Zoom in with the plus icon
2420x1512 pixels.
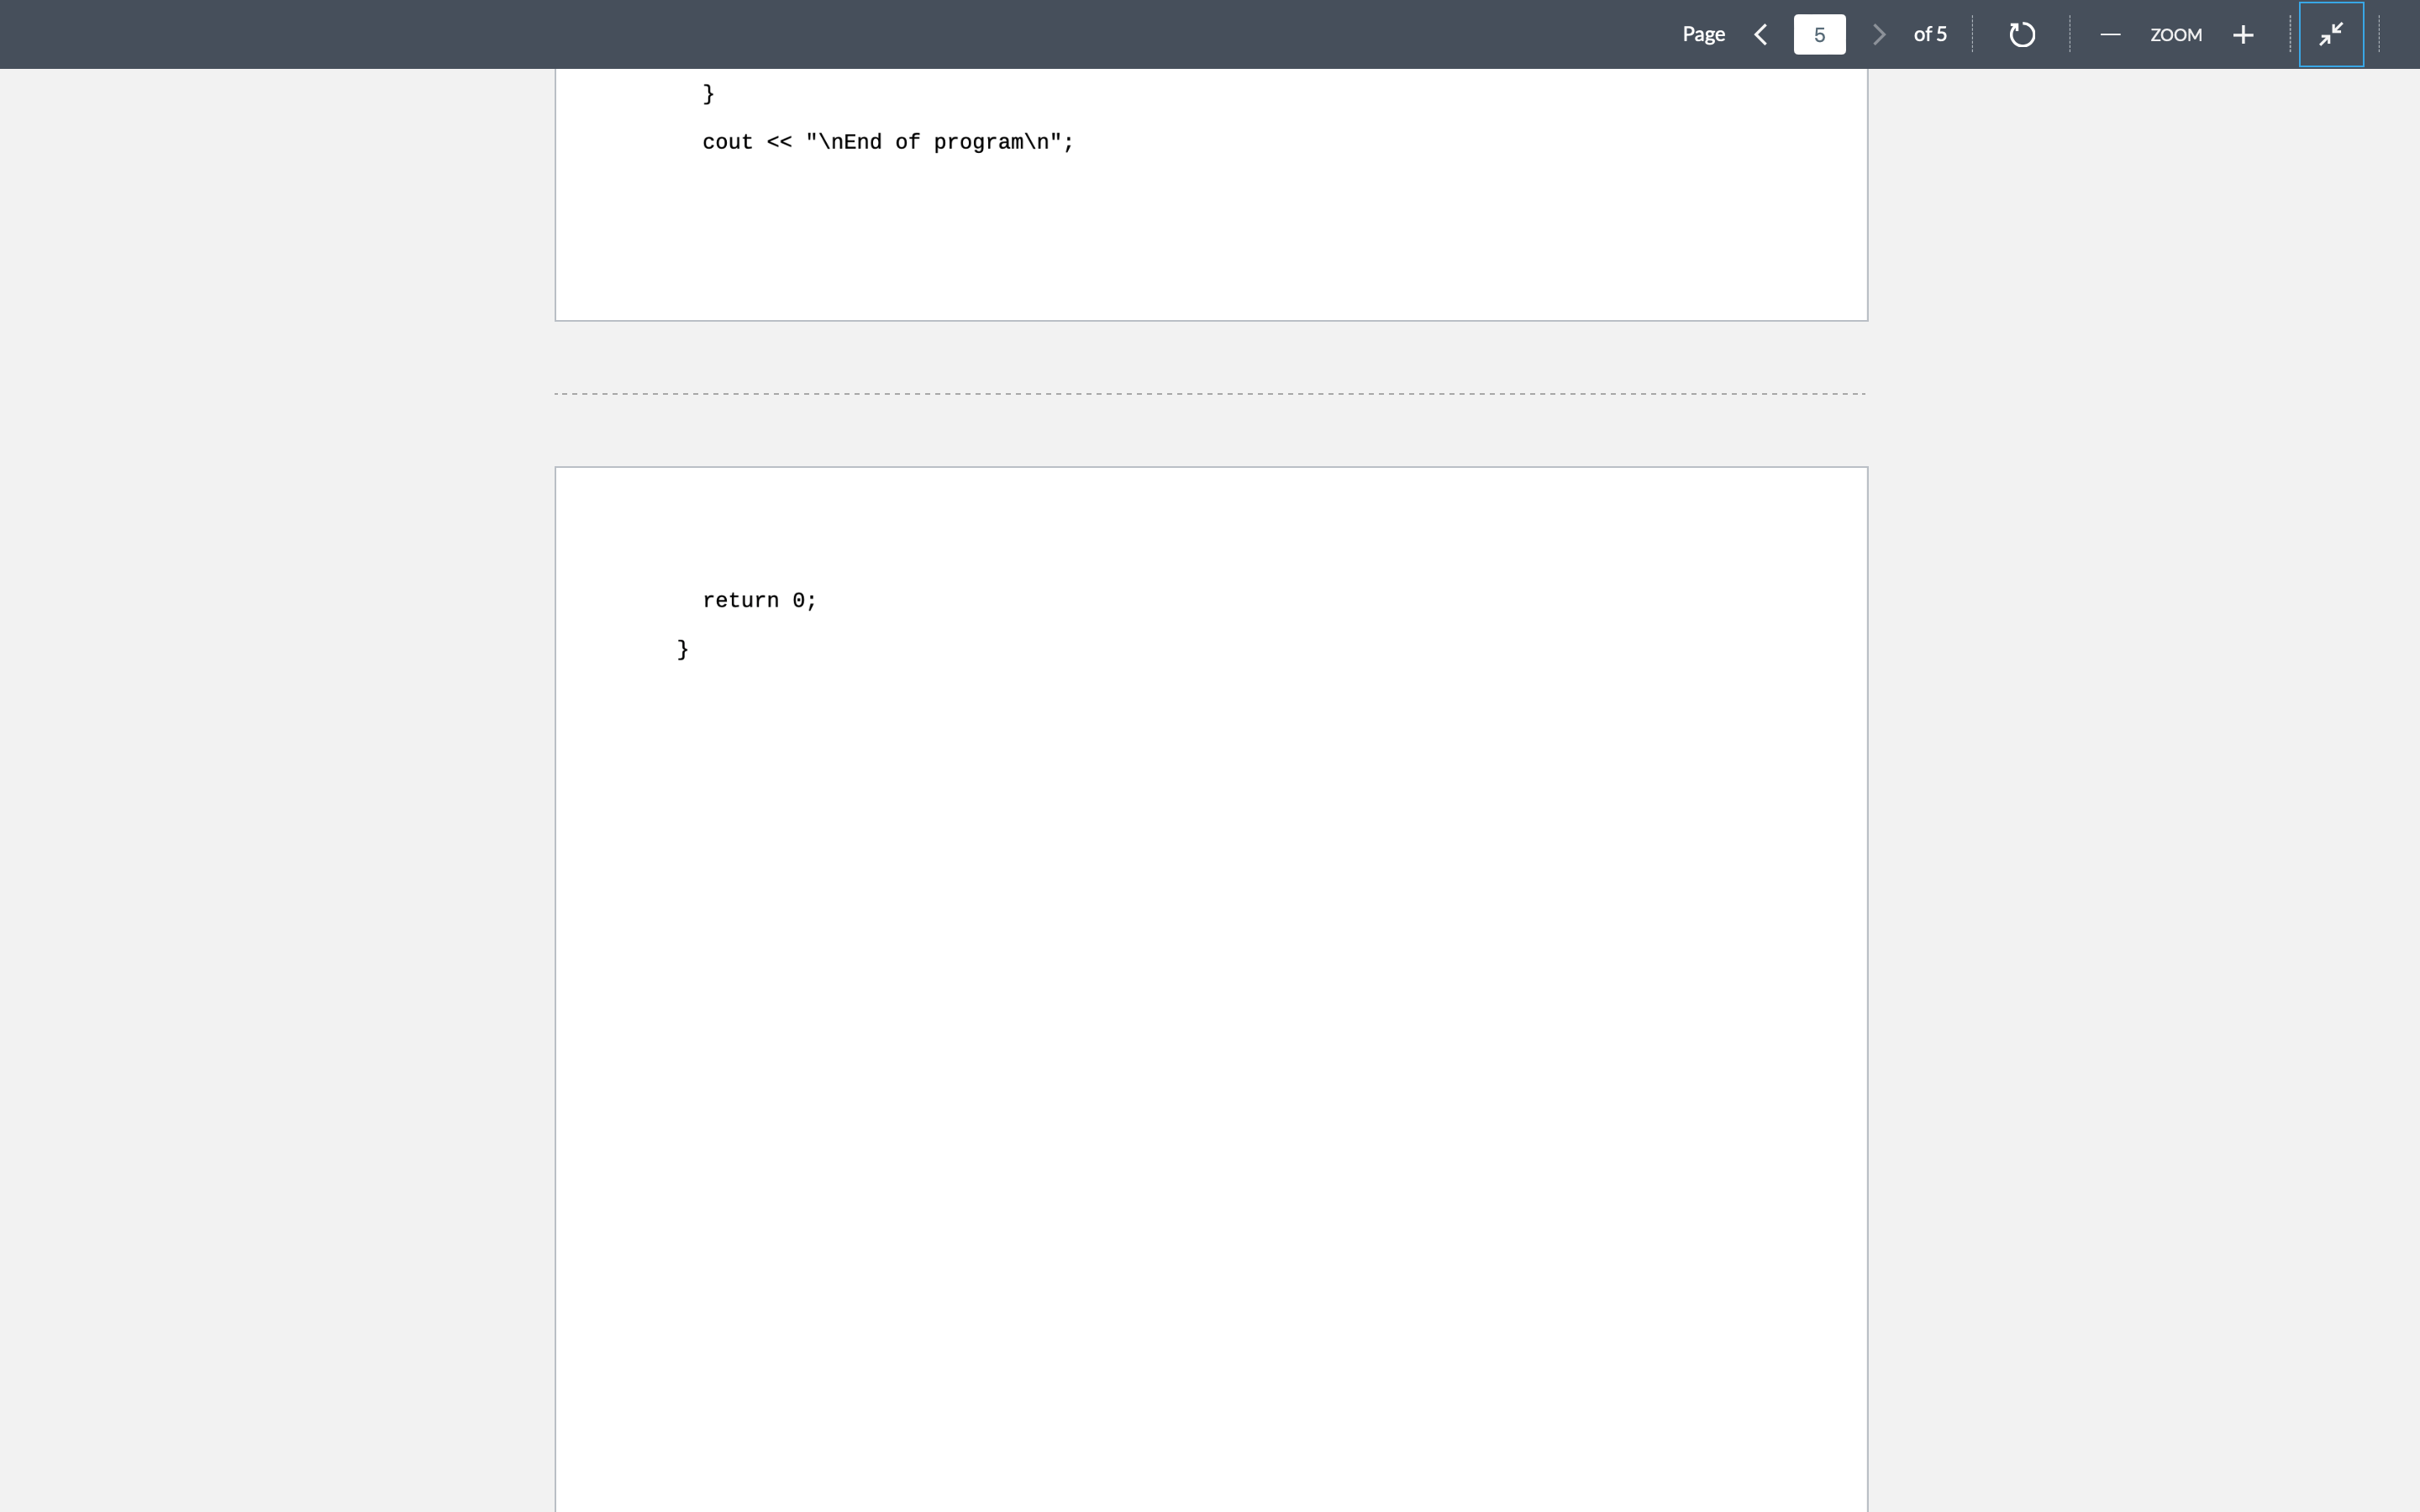pyautogui.click(x=2242, y=34)
